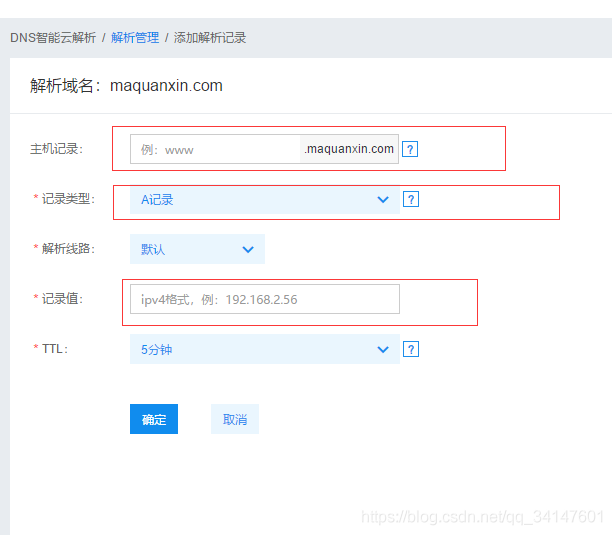Click chevron arrow in the 记录类型 dropdown
612x535 pixels.
[382, 199]
